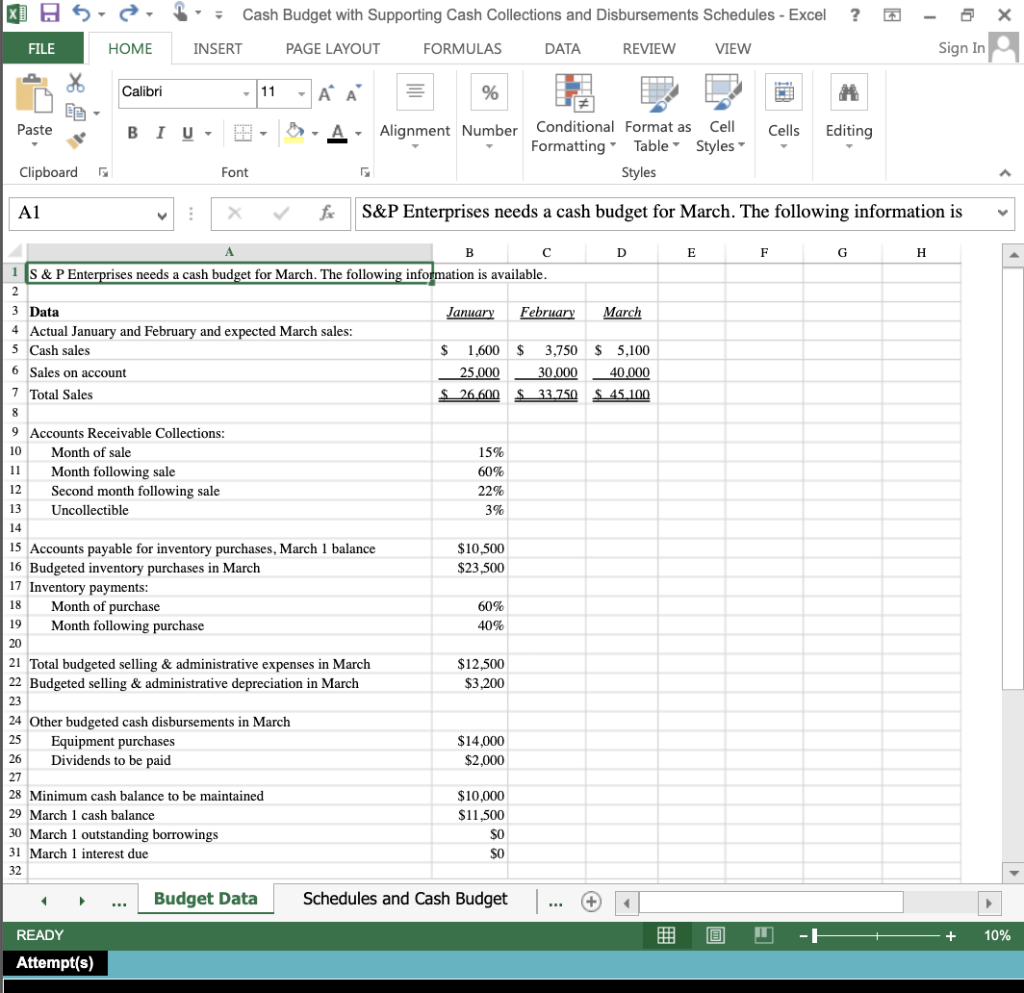1024x993 pixels.
Task: Click Ribbon Display Options icon
Action: coord(892,14)
